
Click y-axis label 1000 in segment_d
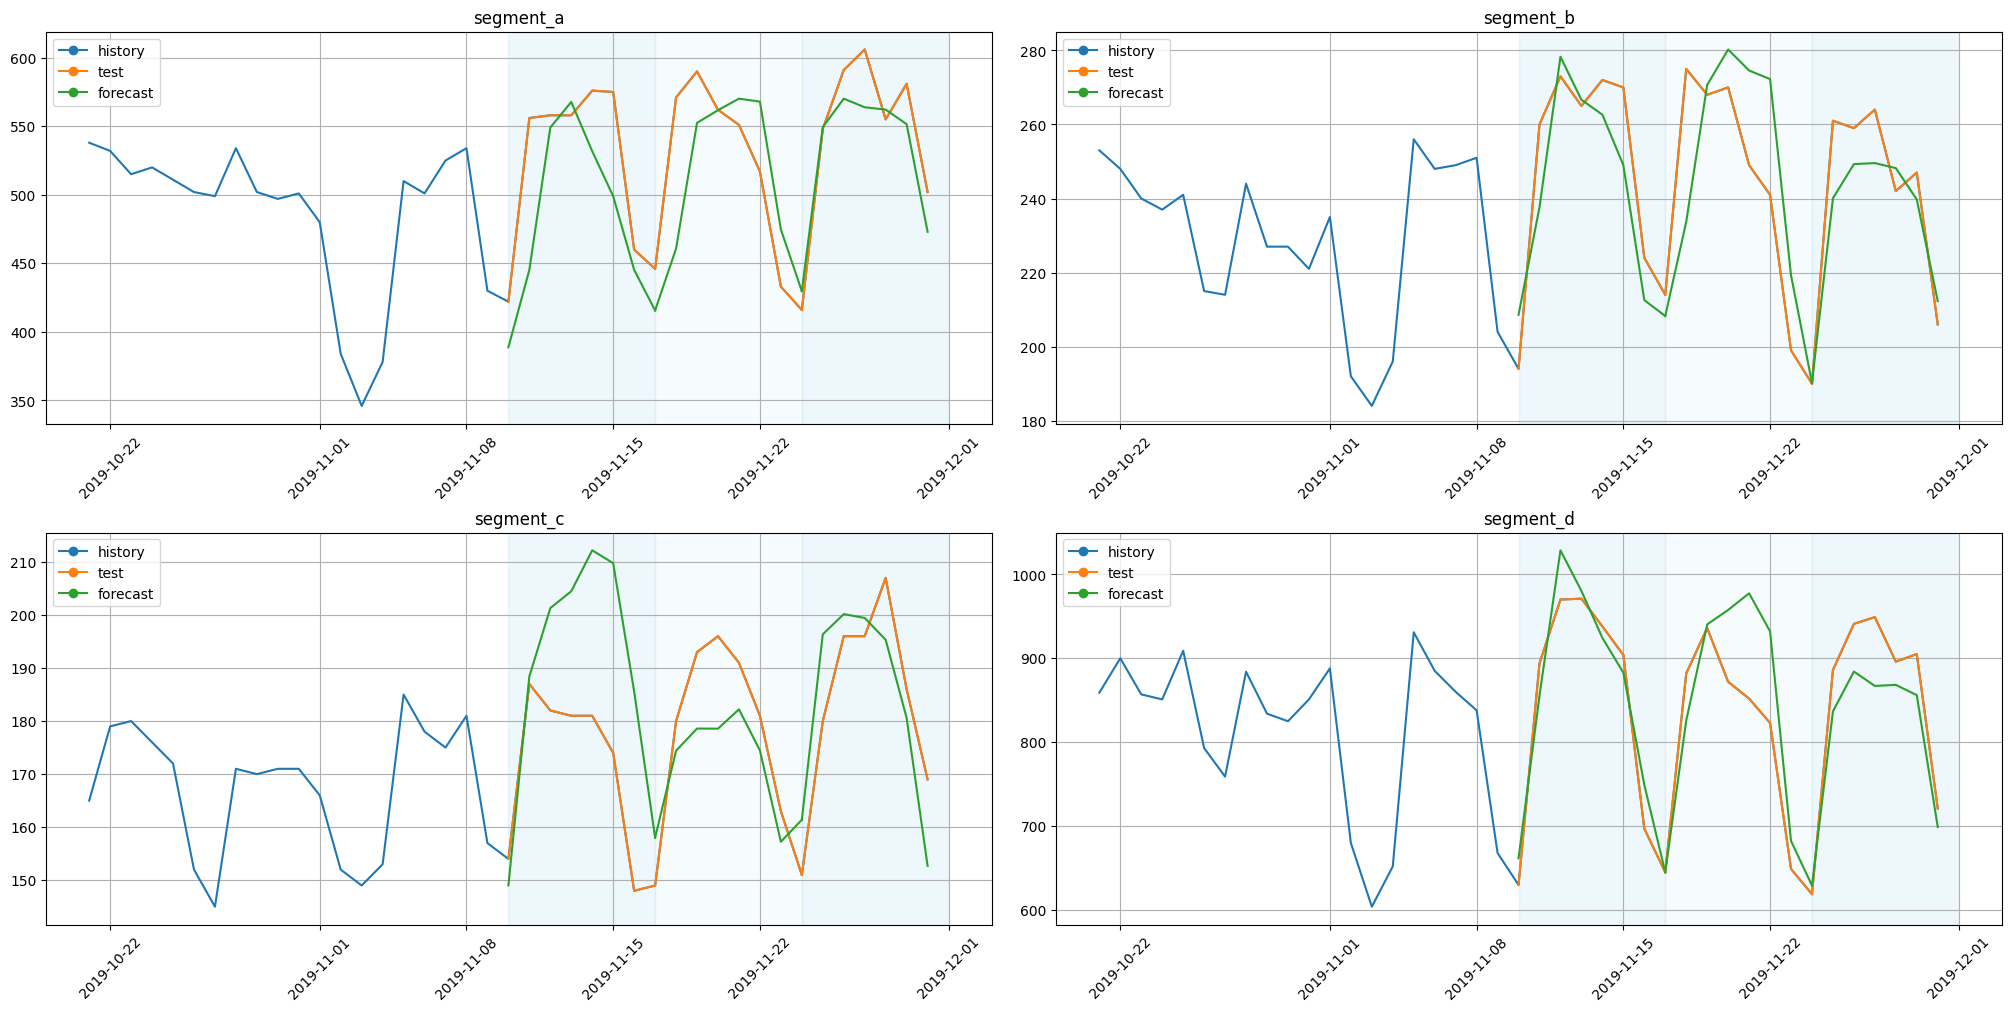(1030, 575)
